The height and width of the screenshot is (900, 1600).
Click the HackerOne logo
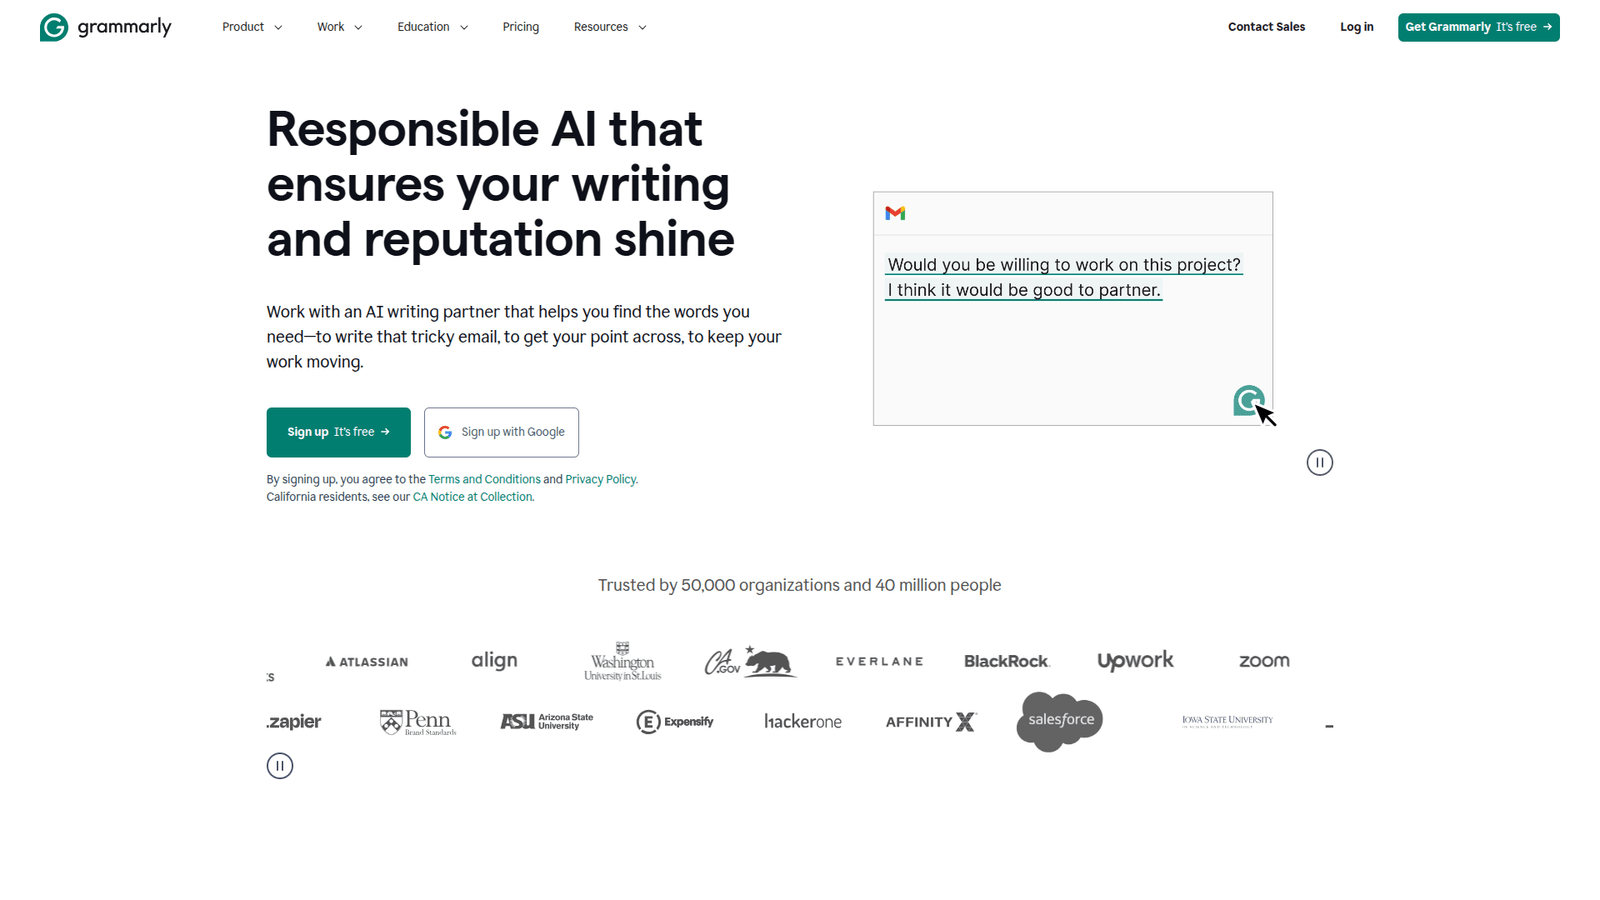coord(803,721)
